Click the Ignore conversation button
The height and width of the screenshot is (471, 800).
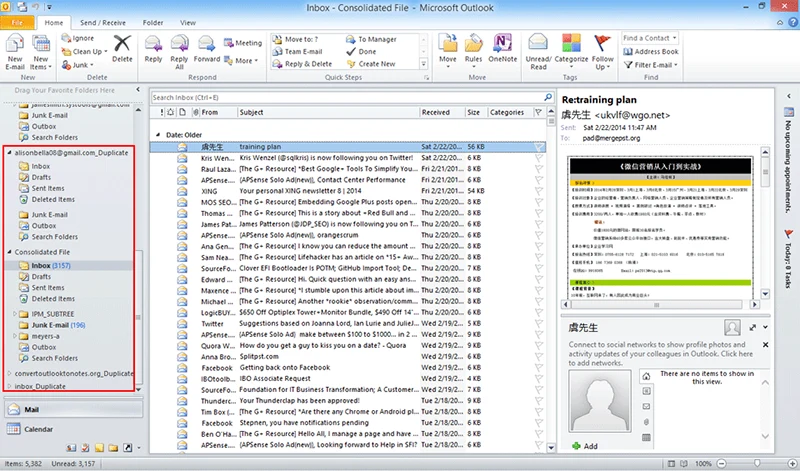click(x=78, y=38)
